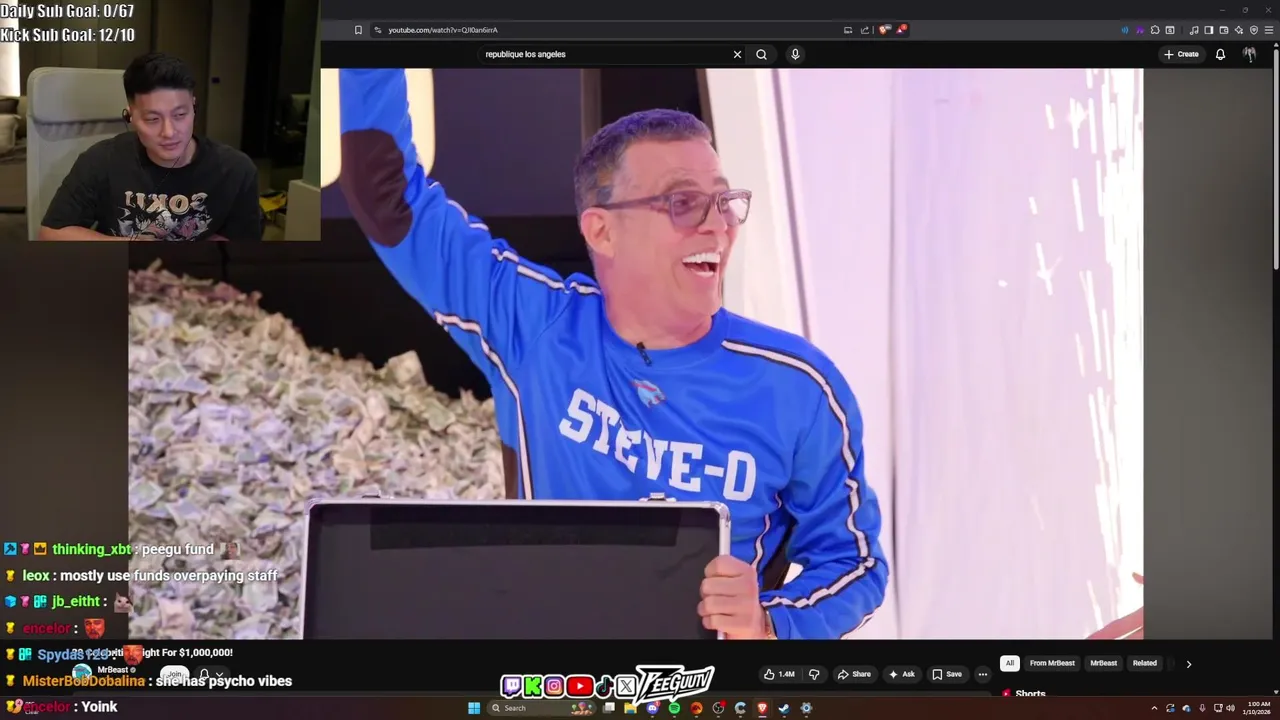This screenshot has width=1280, height=720.
Task: Click the YouTube search magnifier button
Action: (x=761, y=54)
